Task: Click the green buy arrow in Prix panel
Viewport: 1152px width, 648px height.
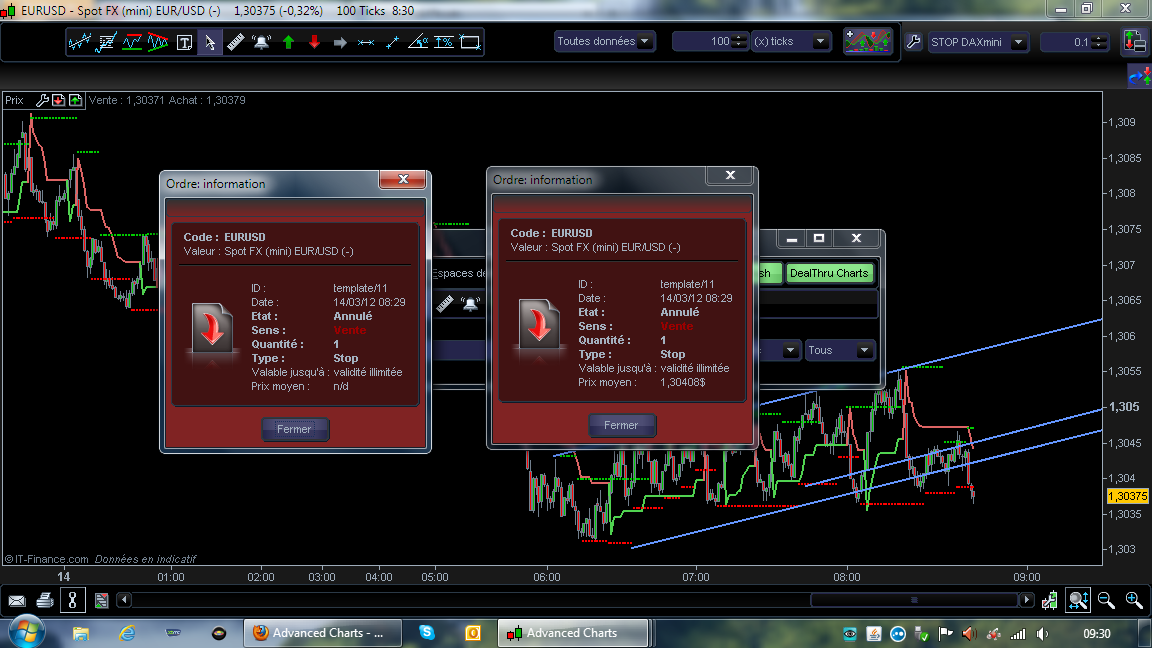Action: click(75, 100)
